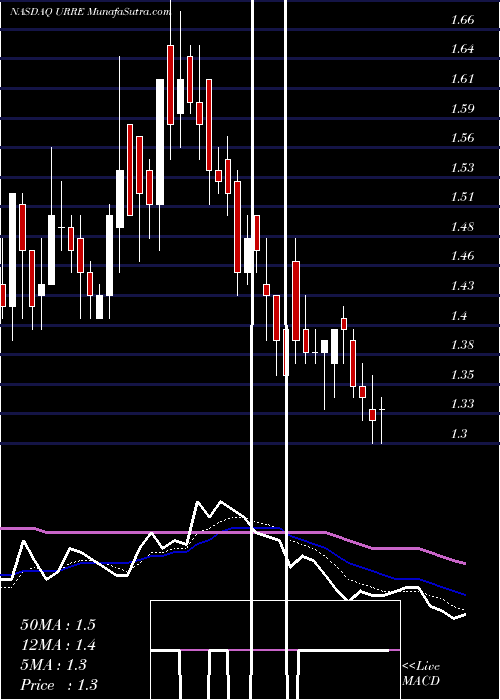Click the 1.56 price axis label

coord(462,138)
